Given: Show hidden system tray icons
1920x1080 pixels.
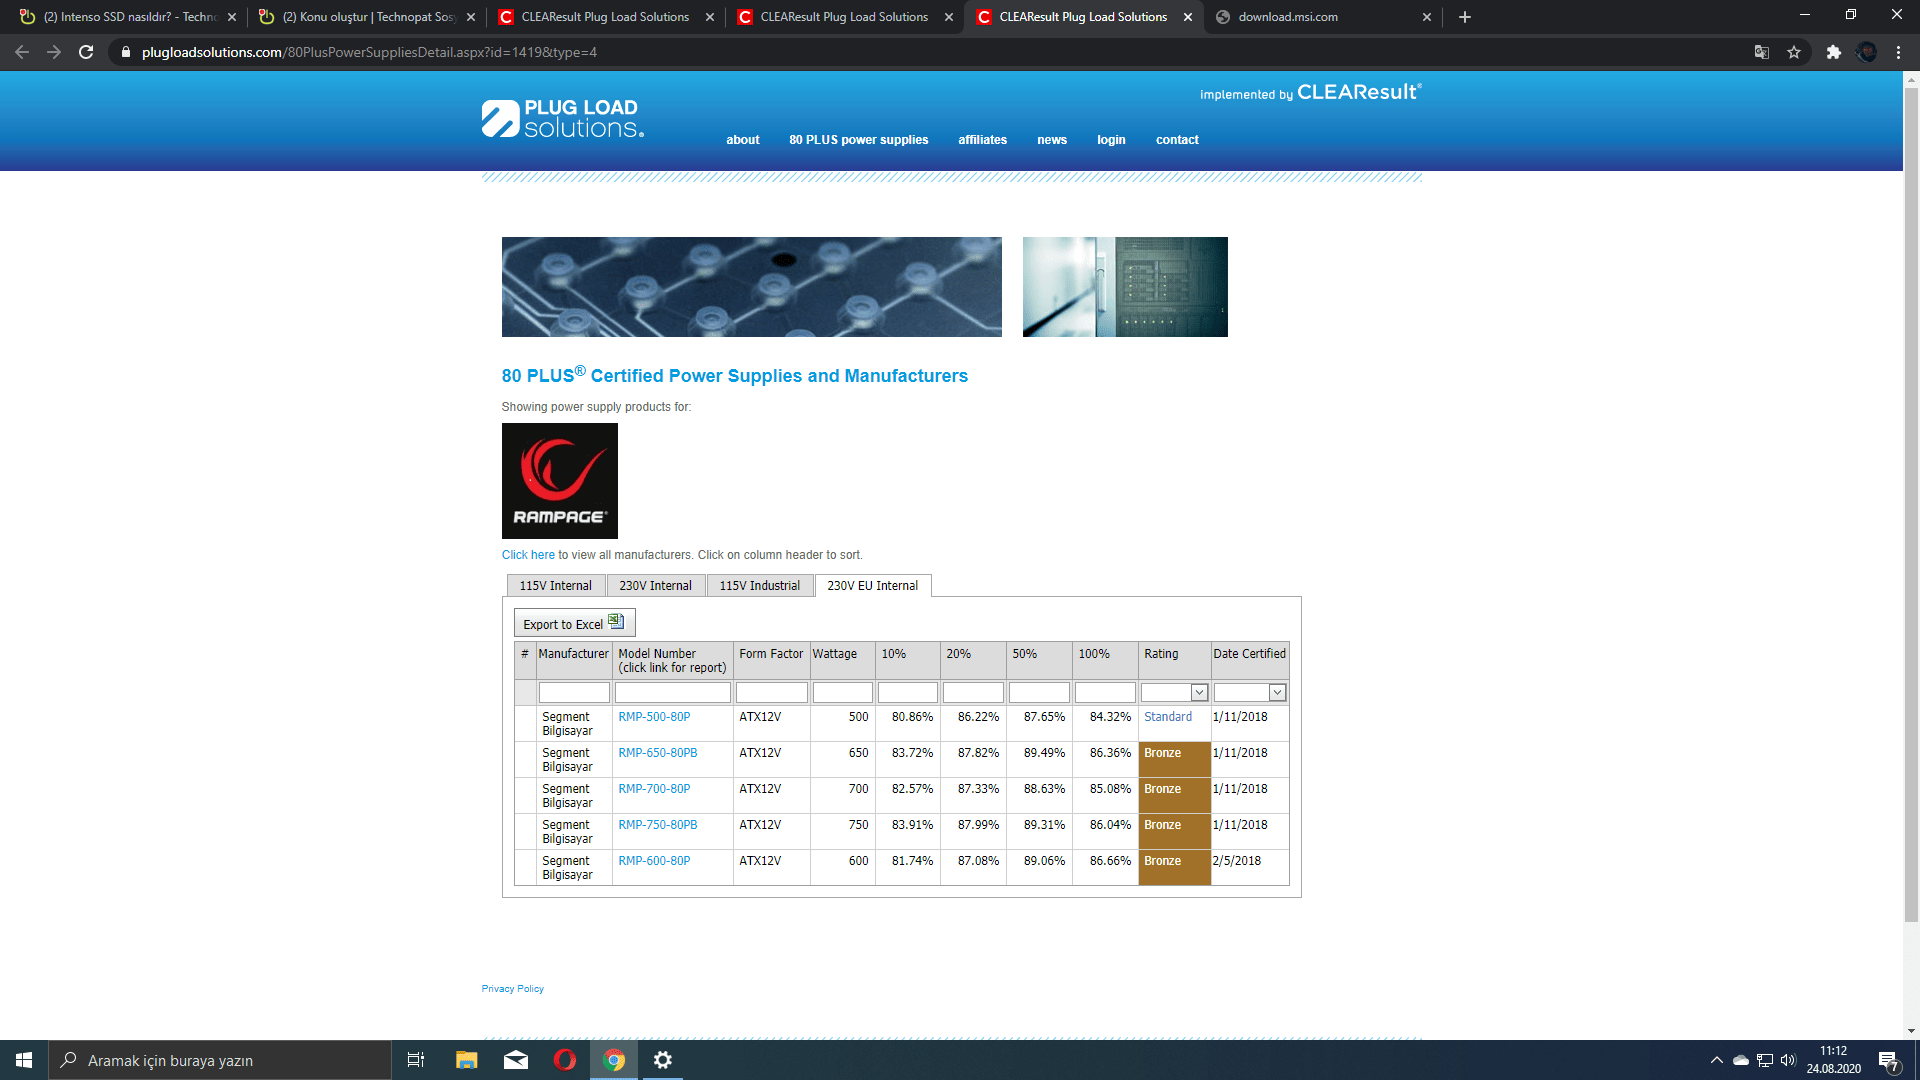Looking at the screenshot, I should [x=1717, y=1060].
